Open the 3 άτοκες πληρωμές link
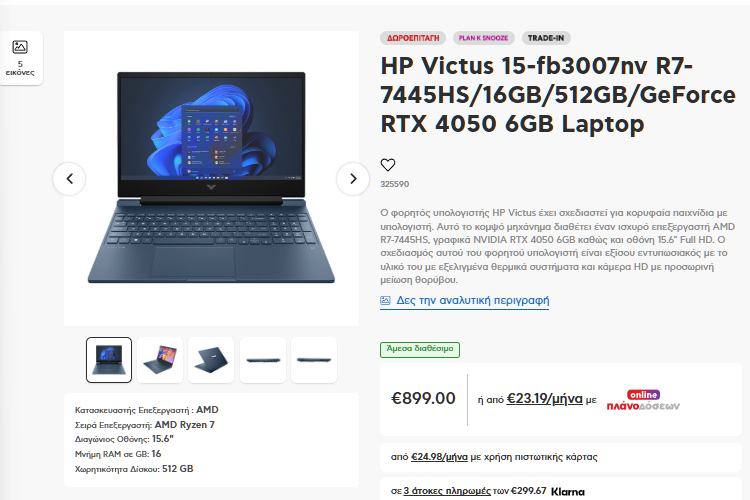 (x=447, y=491)
